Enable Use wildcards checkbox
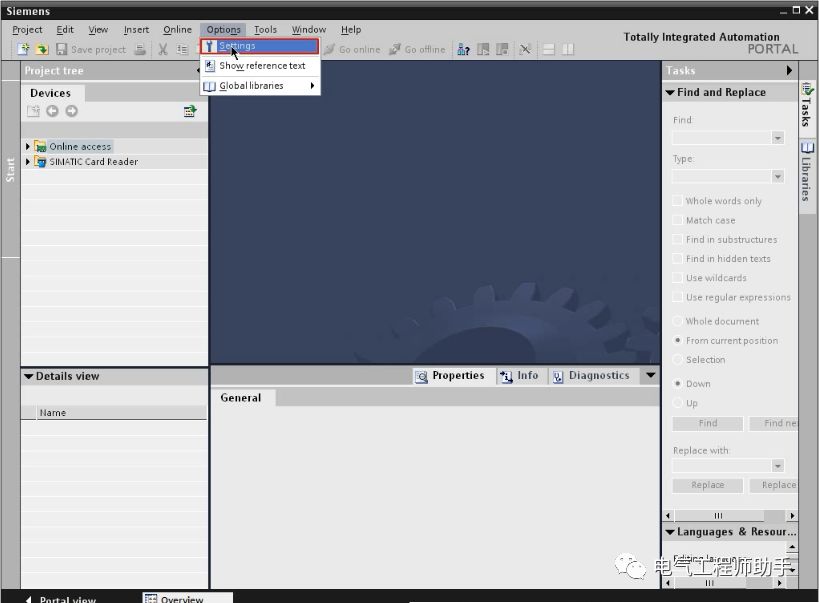The height and width of the screenshot is (603, 819). (x=677, y=277)
